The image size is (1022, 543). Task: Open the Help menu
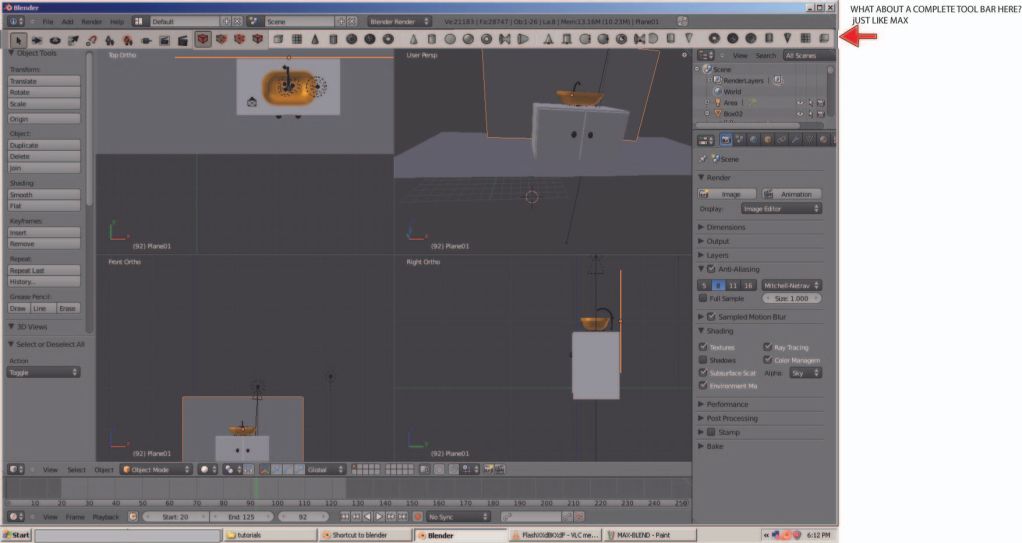(x=117, y=22)
